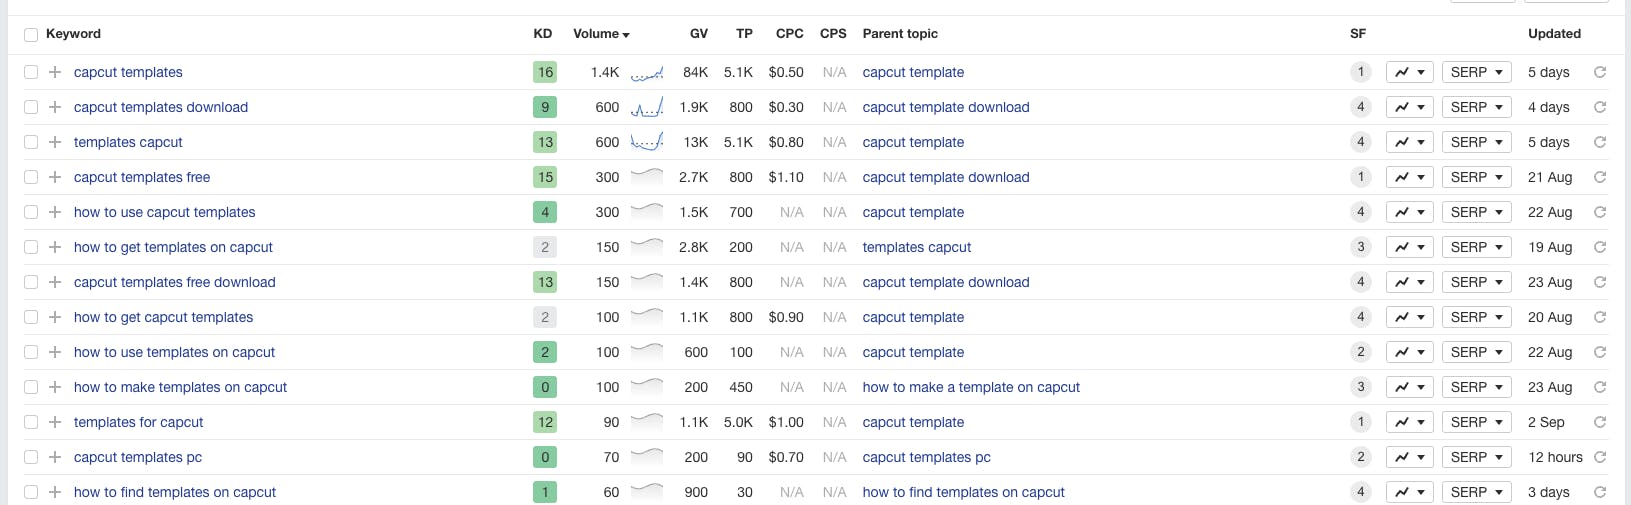
Task: Add 'capcut templates download' with plus icon
Action: pos(55,107)
